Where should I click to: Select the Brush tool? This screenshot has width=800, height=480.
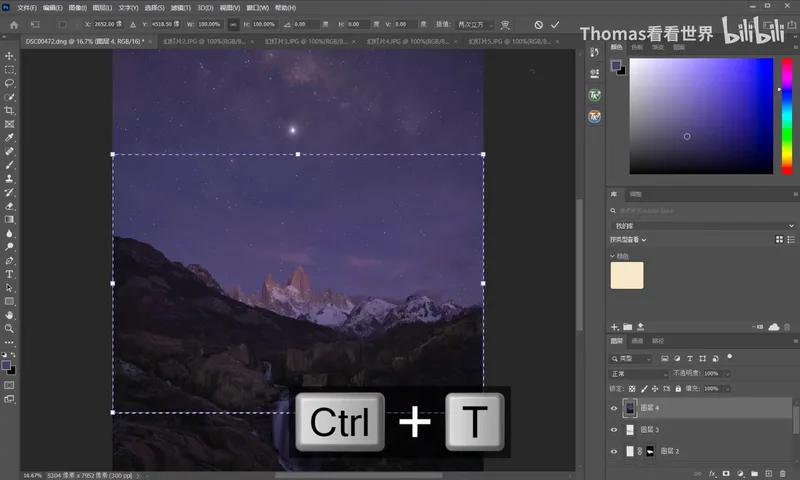tap(9, 165)
